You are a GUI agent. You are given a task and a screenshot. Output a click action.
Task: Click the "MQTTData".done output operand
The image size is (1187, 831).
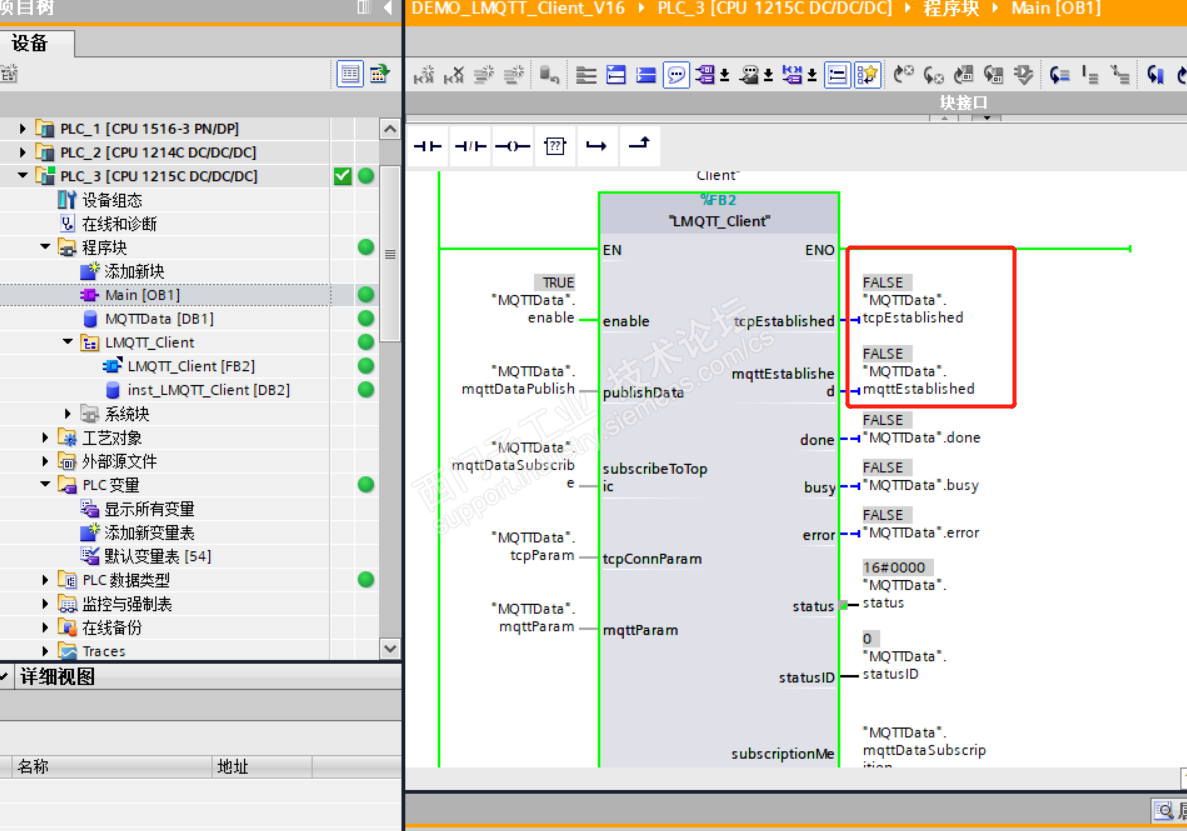coord(921,437)
